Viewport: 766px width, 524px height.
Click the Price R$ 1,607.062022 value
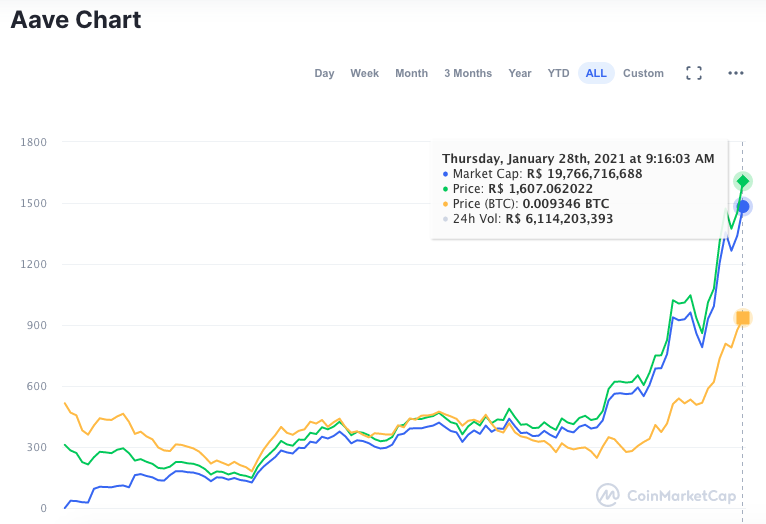click(x=540, y=189)
